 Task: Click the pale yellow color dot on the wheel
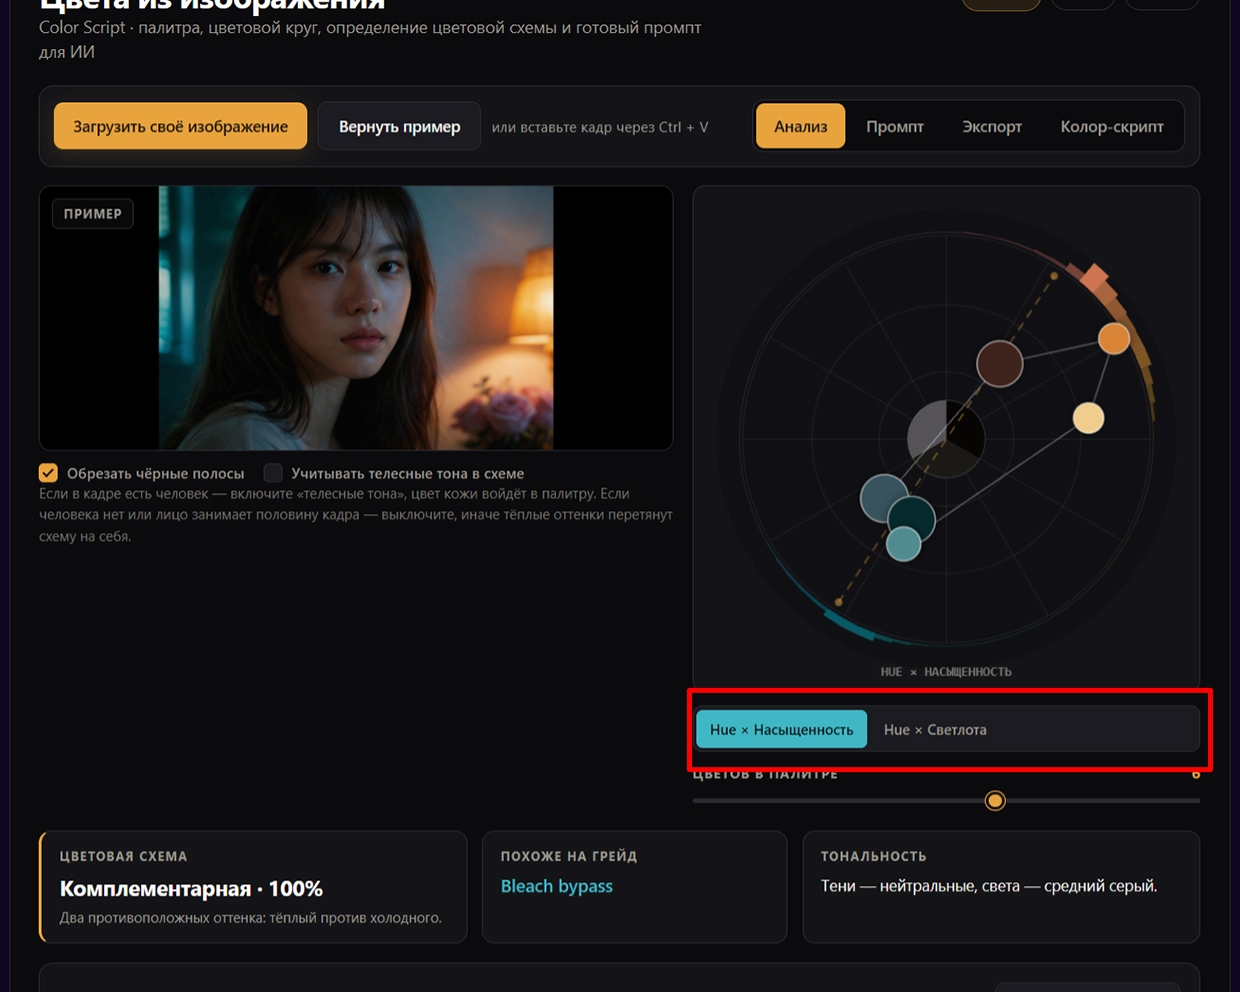coord(1088,418)
